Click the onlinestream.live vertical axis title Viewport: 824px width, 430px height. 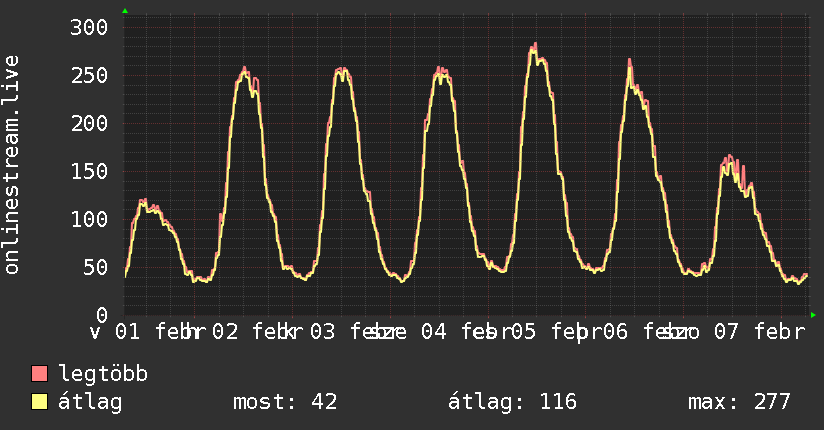click(x=12, y=165)
